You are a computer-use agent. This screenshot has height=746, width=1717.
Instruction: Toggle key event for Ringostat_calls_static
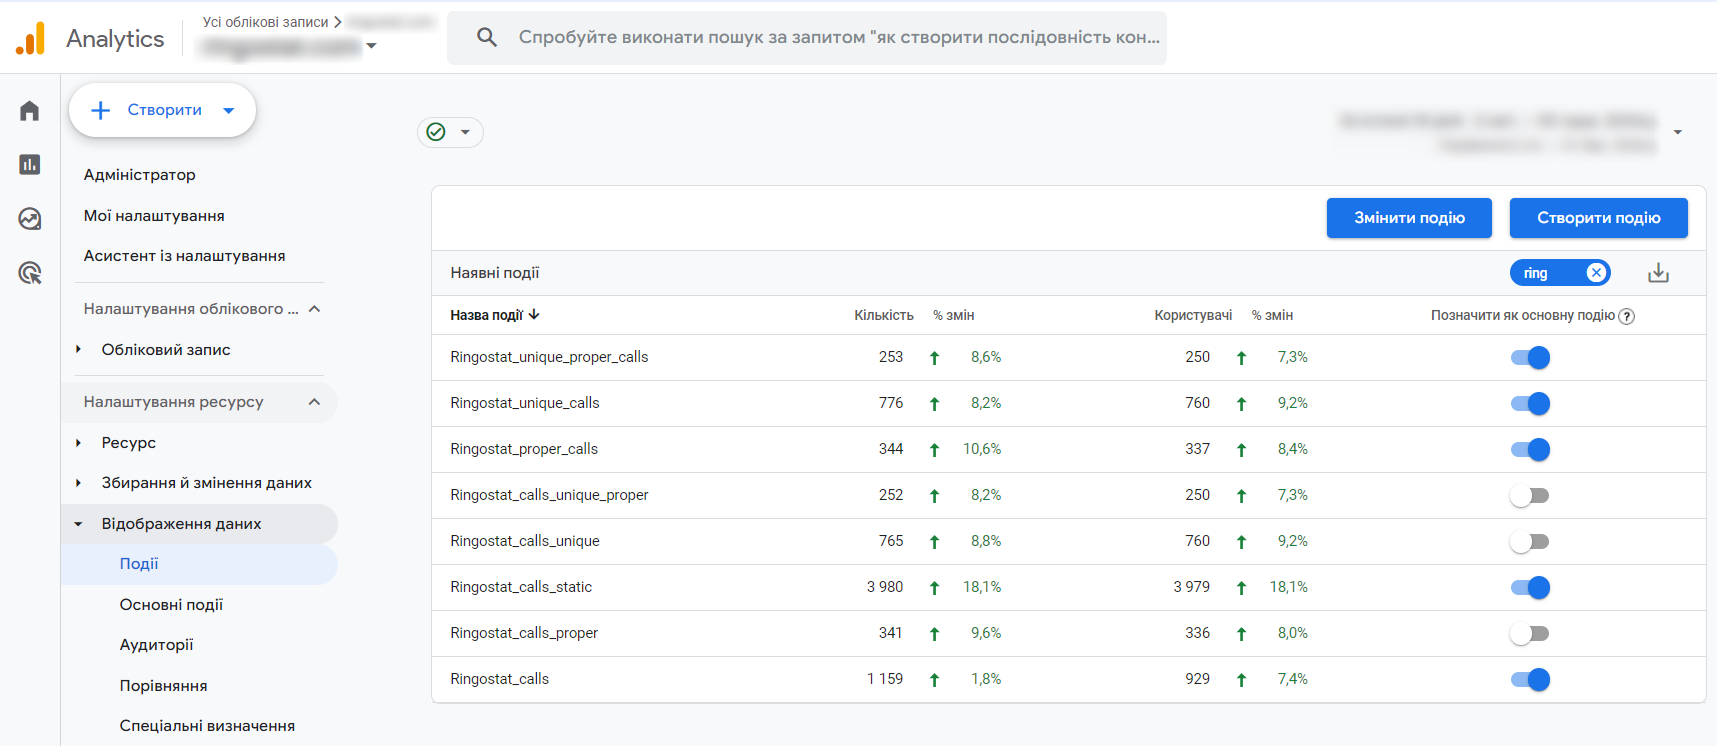(1530, 587)
